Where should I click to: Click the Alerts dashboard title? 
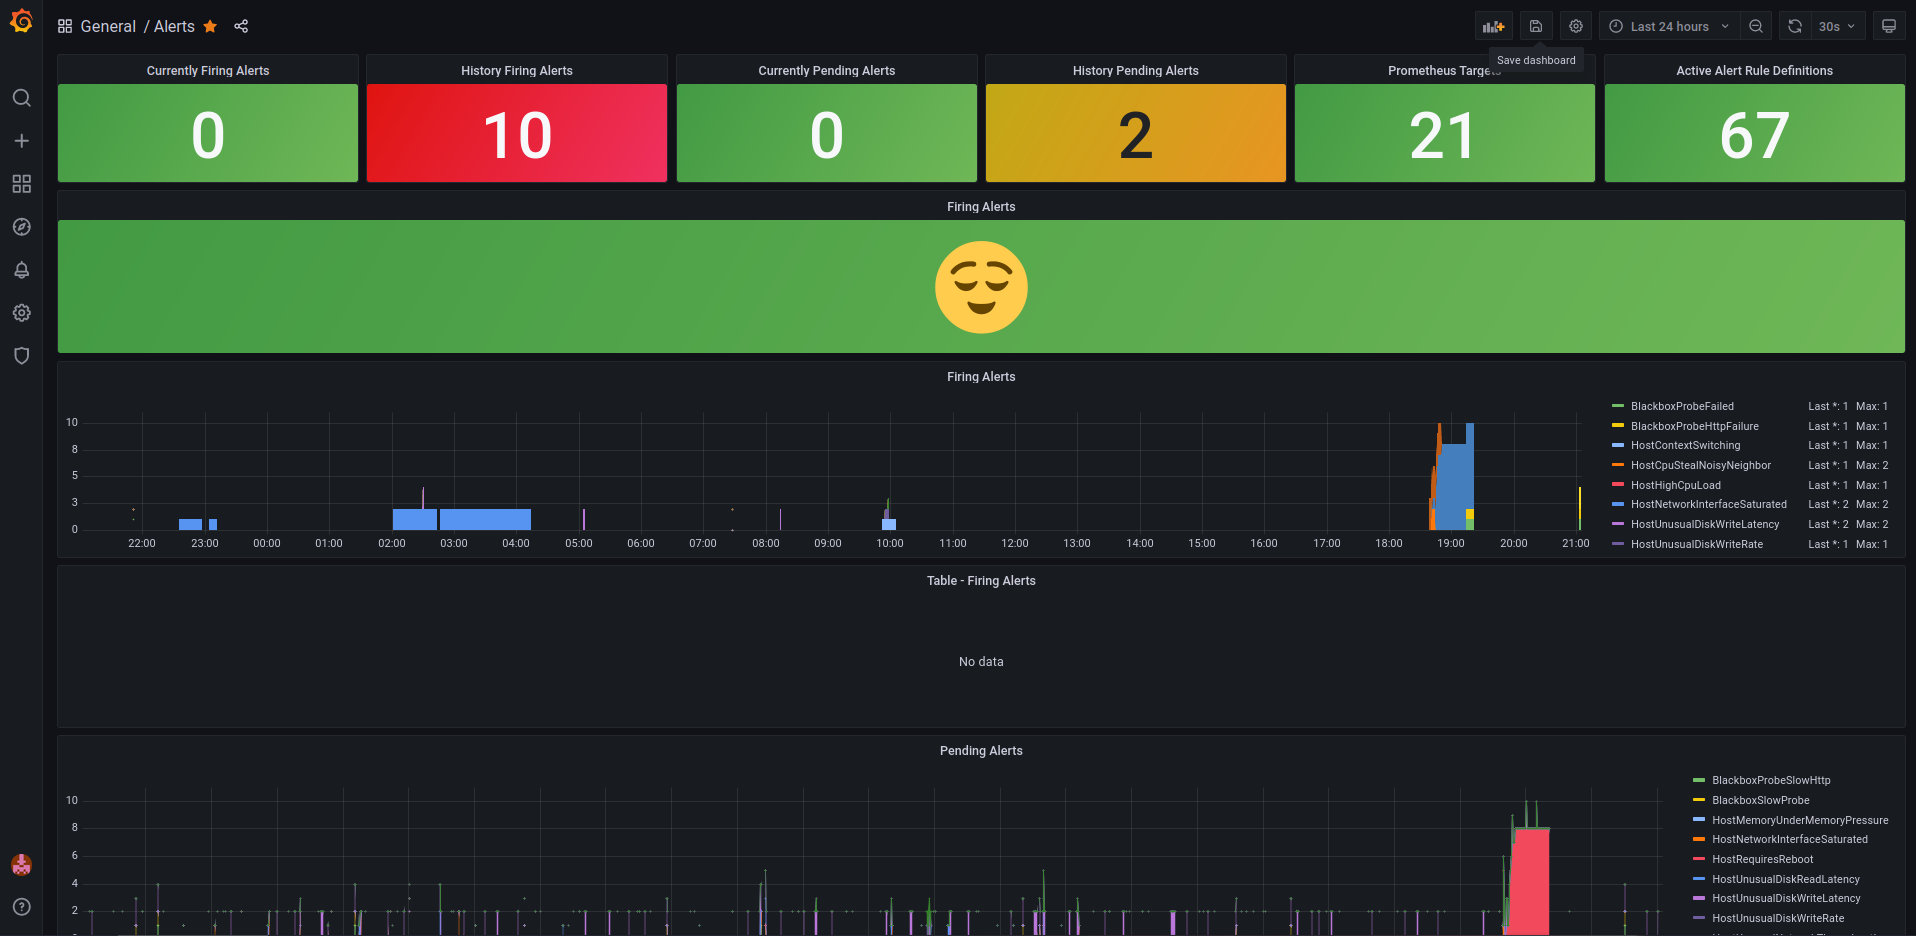click(x=174, y=27)
